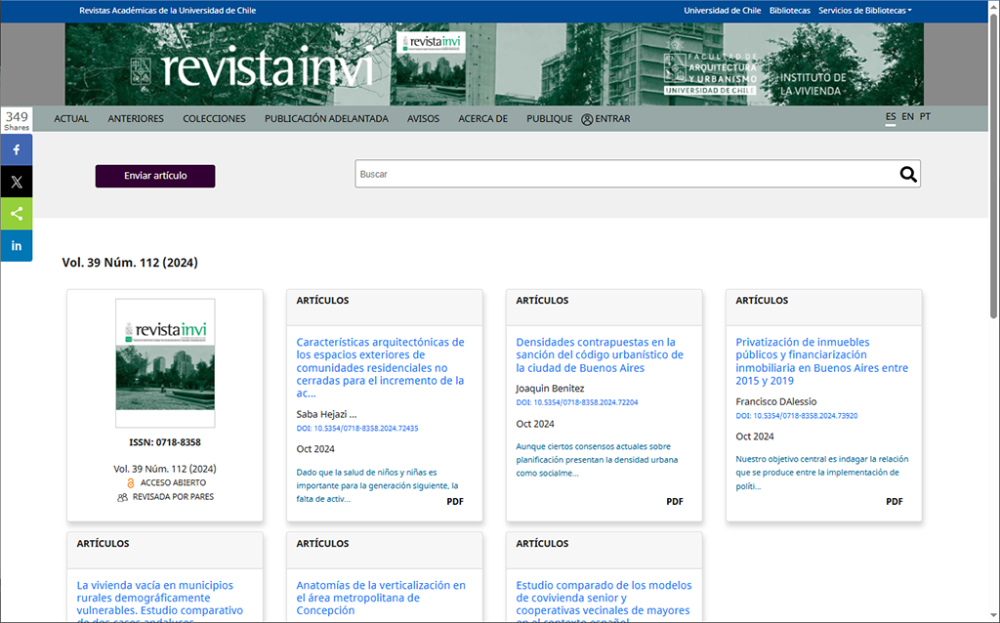Share the page on X
The height and width of the screenshot is (623, 1000).
16,181
